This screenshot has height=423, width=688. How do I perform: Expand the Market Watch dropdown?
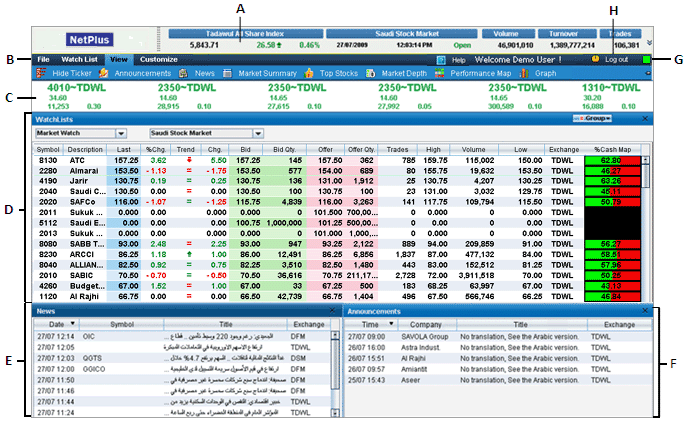[x=121, y=132]
